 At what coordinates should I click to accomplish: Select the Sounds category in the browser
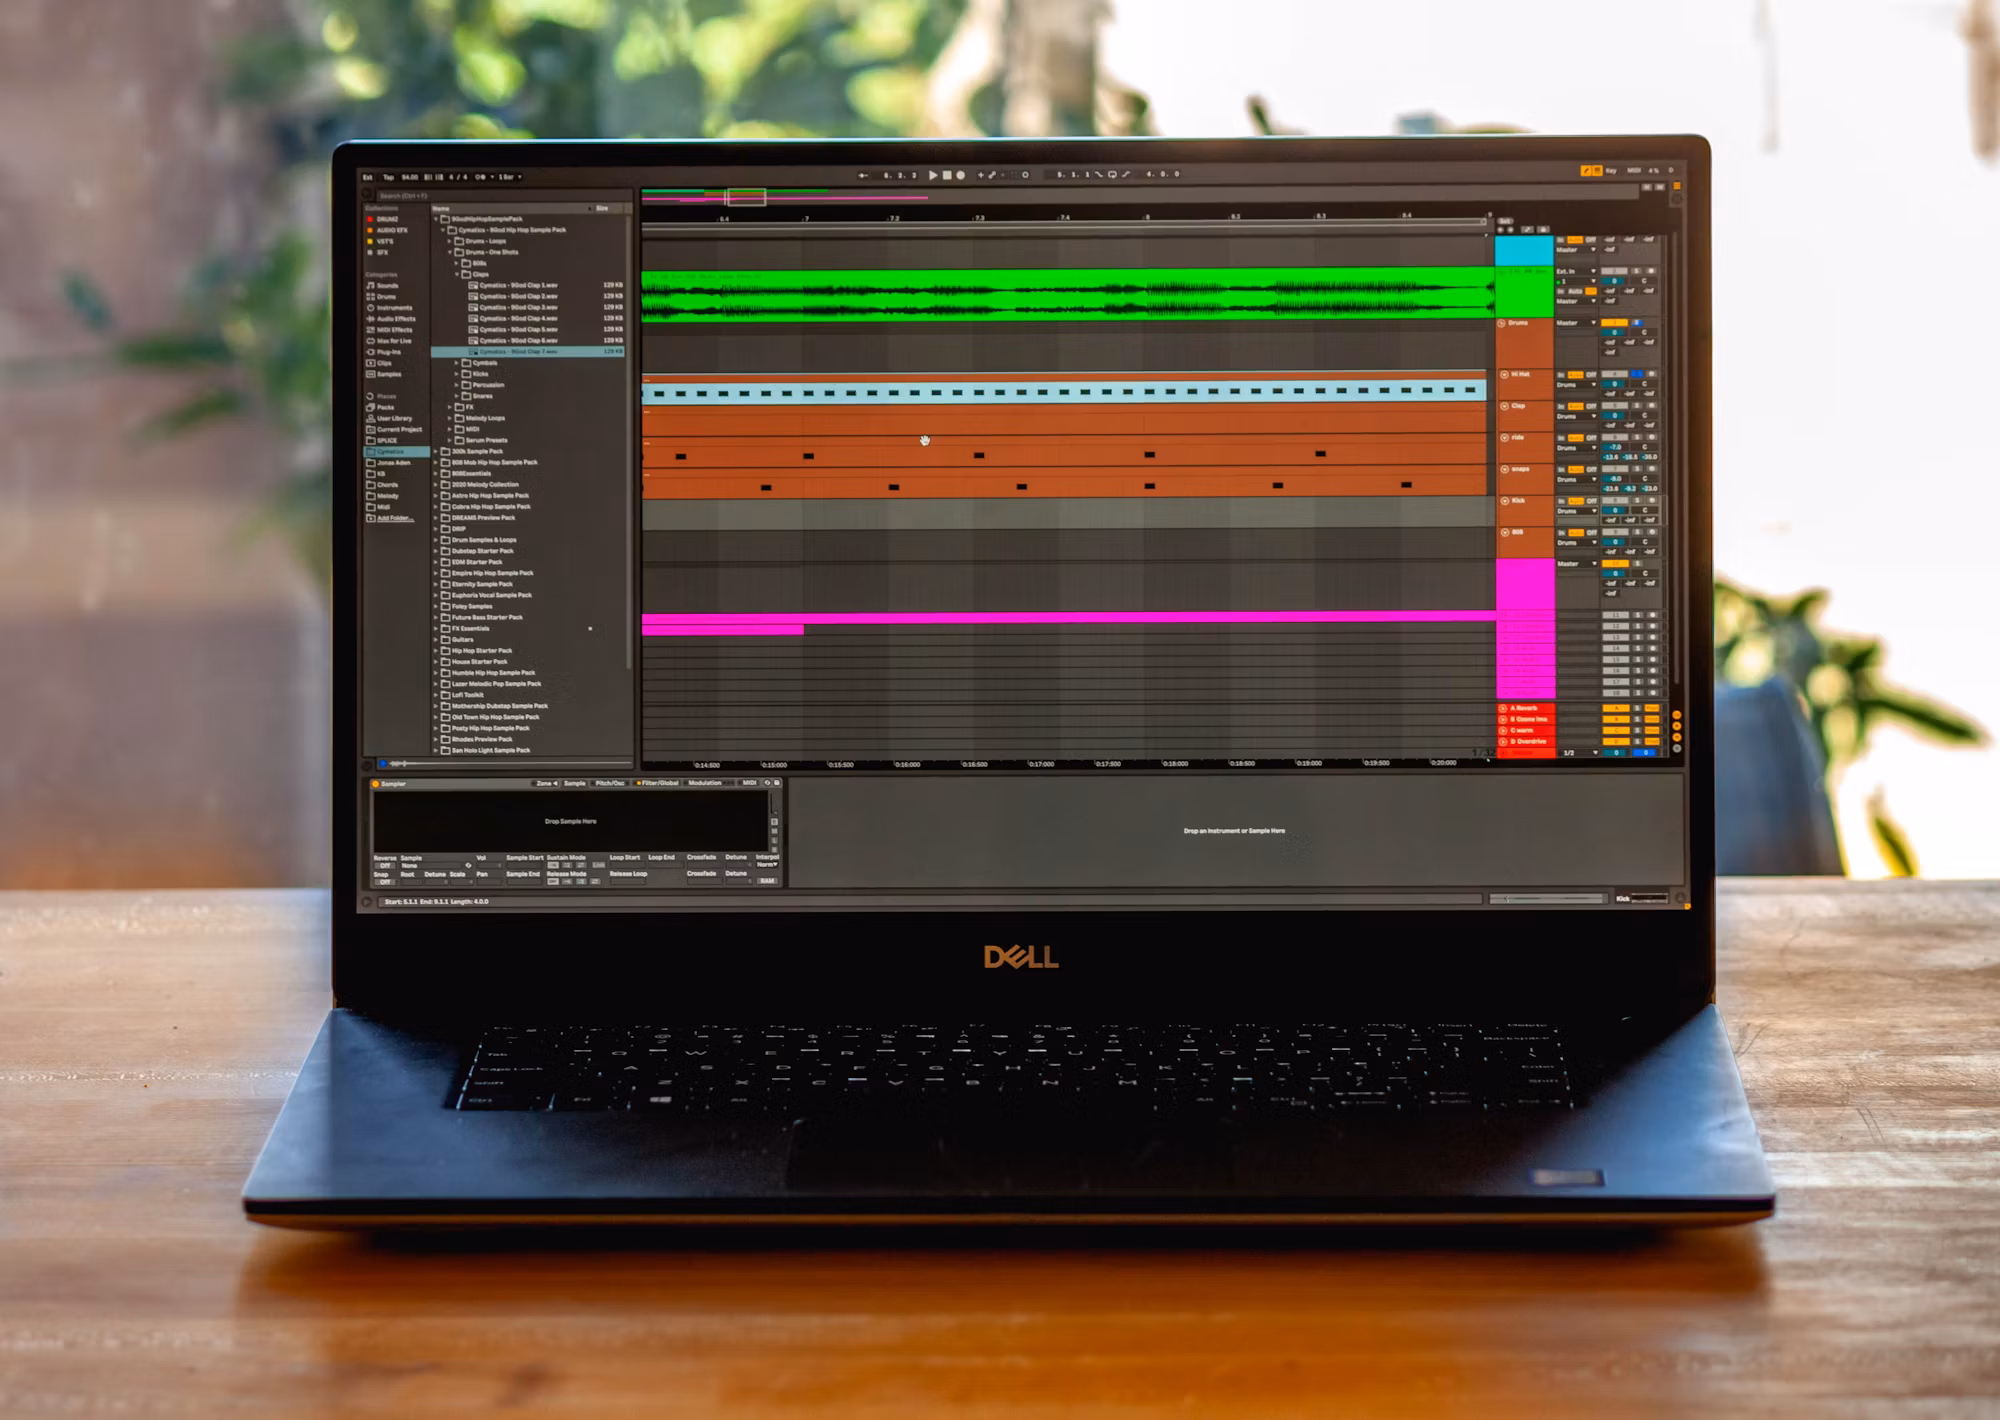[x=386, y=286]
